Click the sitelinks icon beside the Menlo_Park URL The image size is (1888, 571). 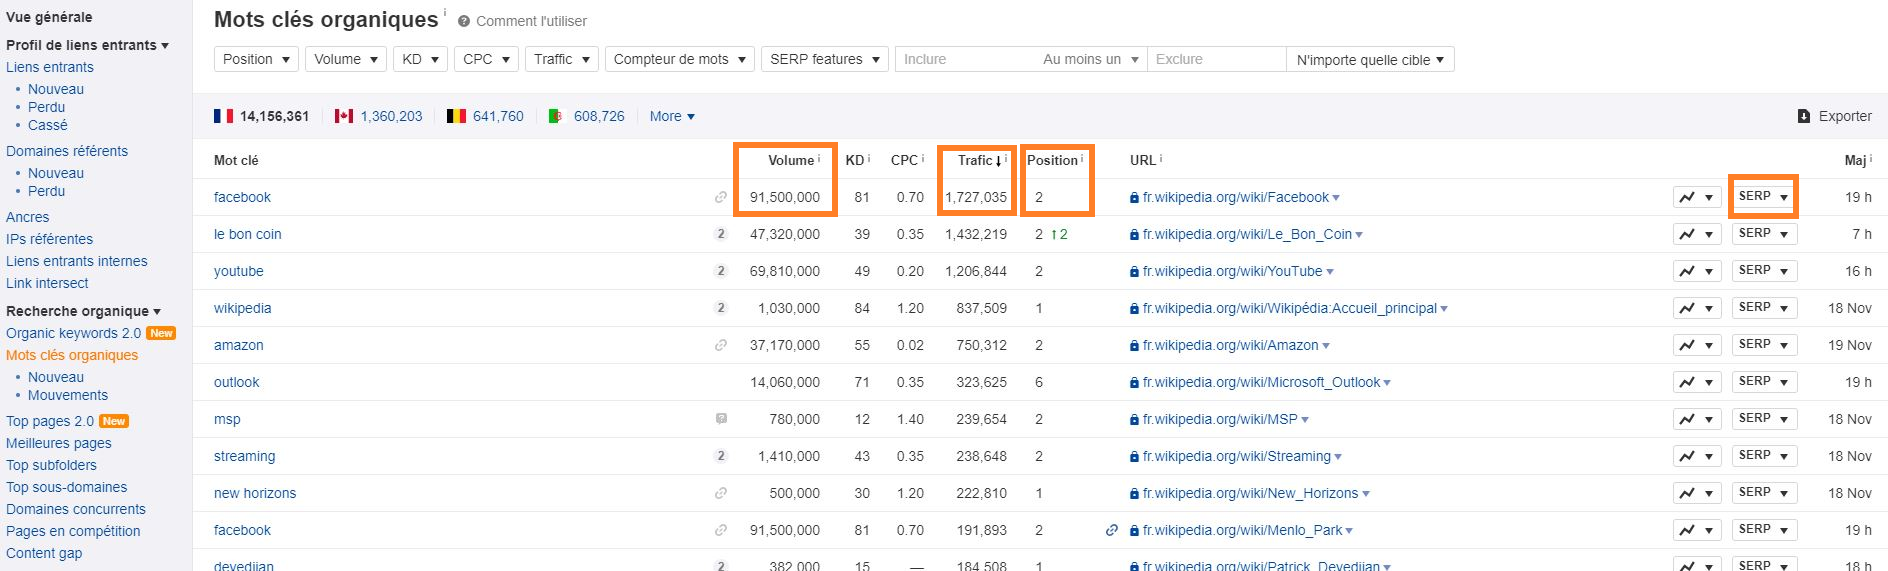pos(1112,530)
